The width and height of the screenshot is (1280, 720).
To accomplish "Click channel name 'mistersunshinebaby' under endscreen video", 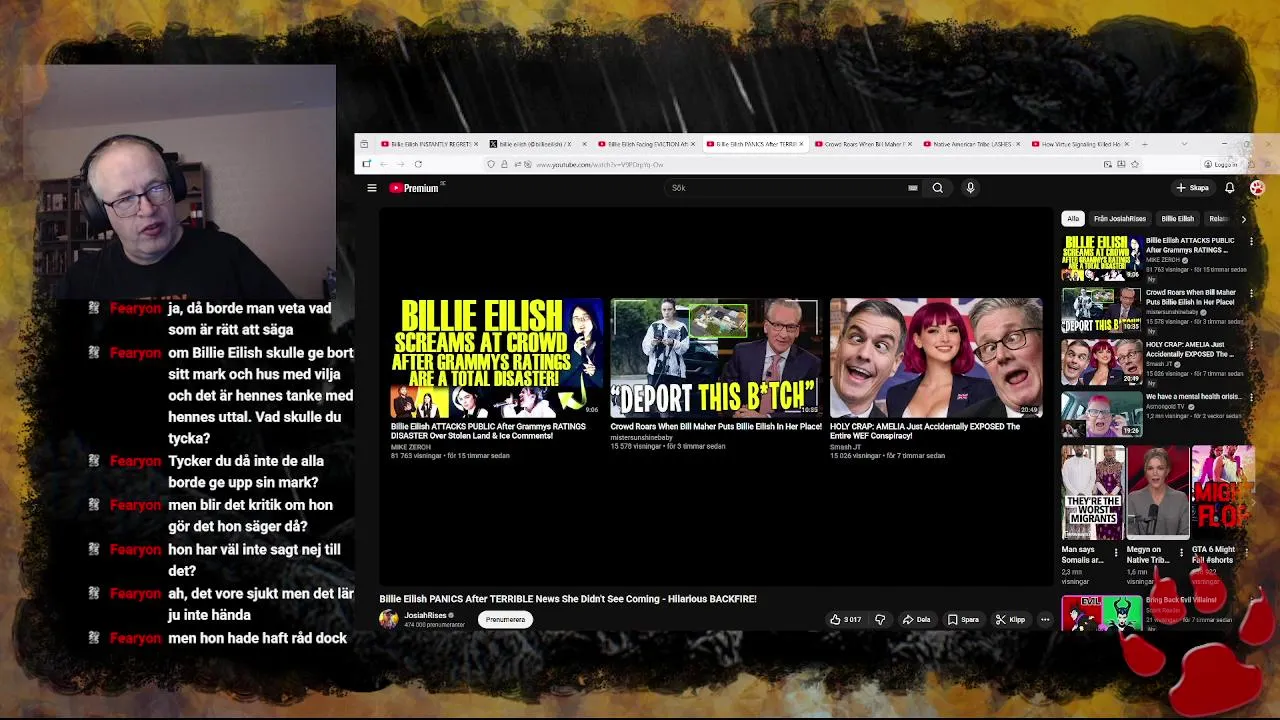I will click(641, 438).
